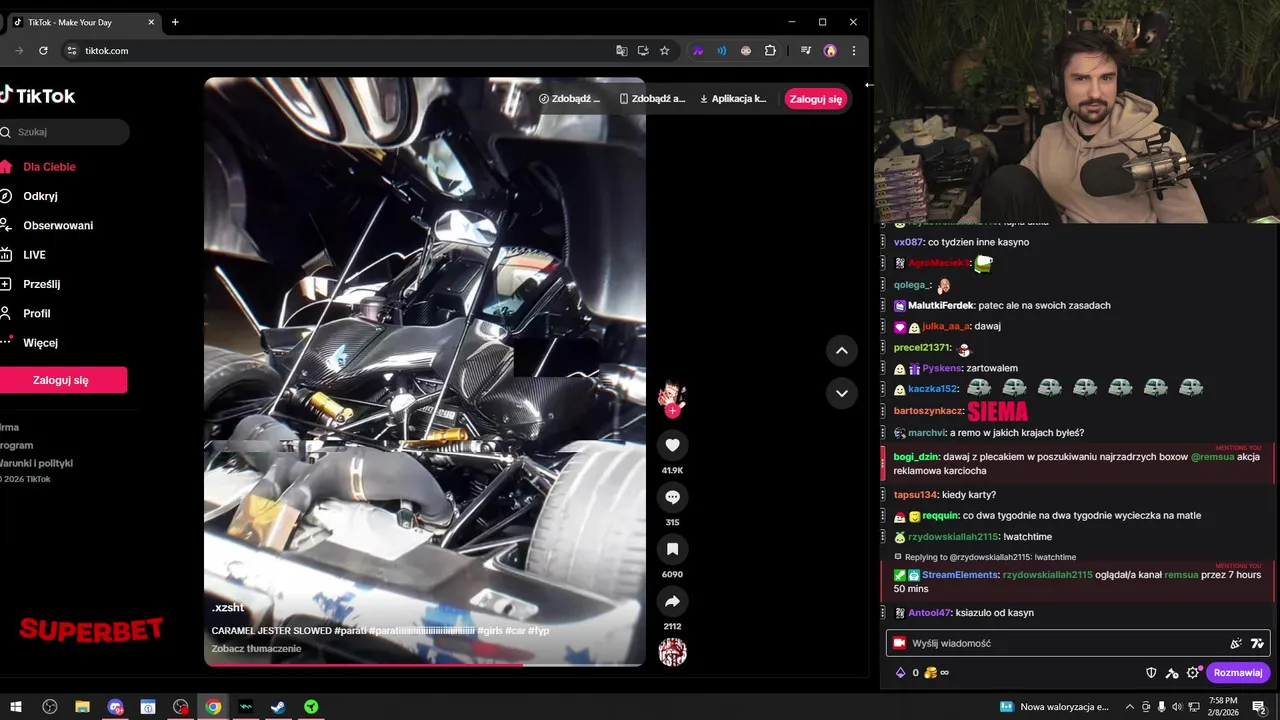The width and height of the screenshot is (1280, 720).
Task: Bookmark the TikTok video
Action: click(672, 549)
